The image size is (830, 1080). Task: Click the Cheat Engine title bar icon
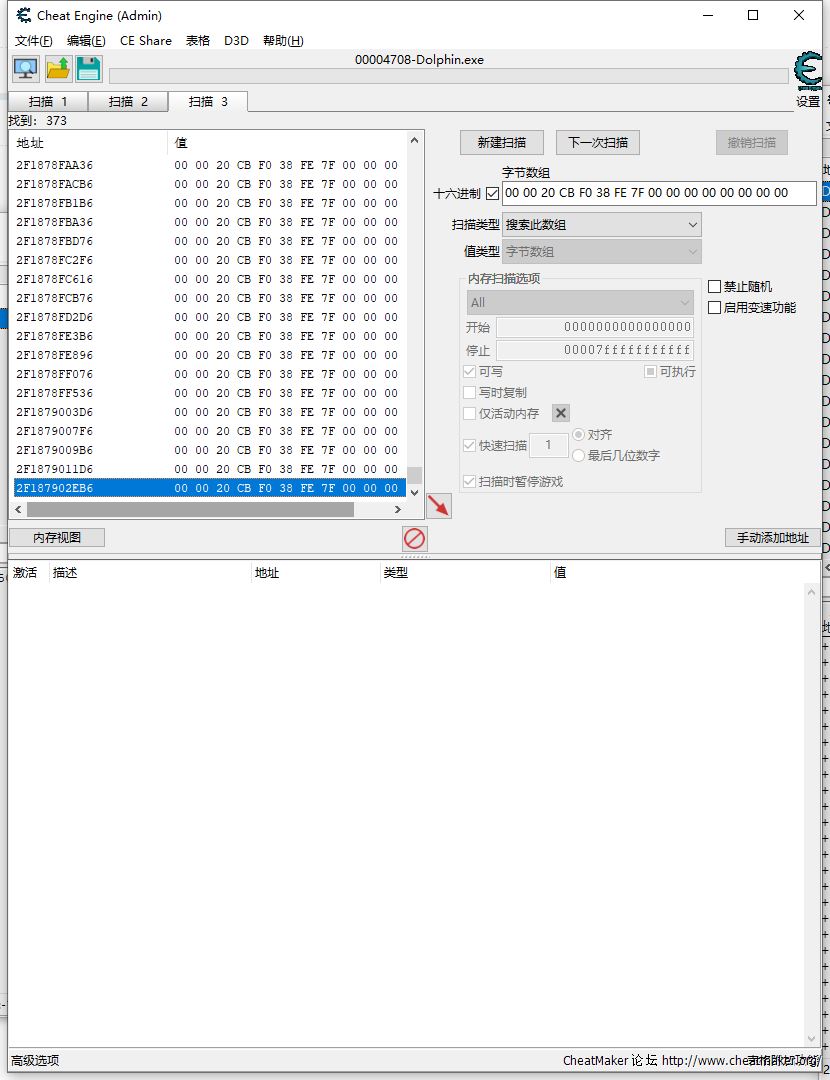pyautogui.click(x=23, y=15)
